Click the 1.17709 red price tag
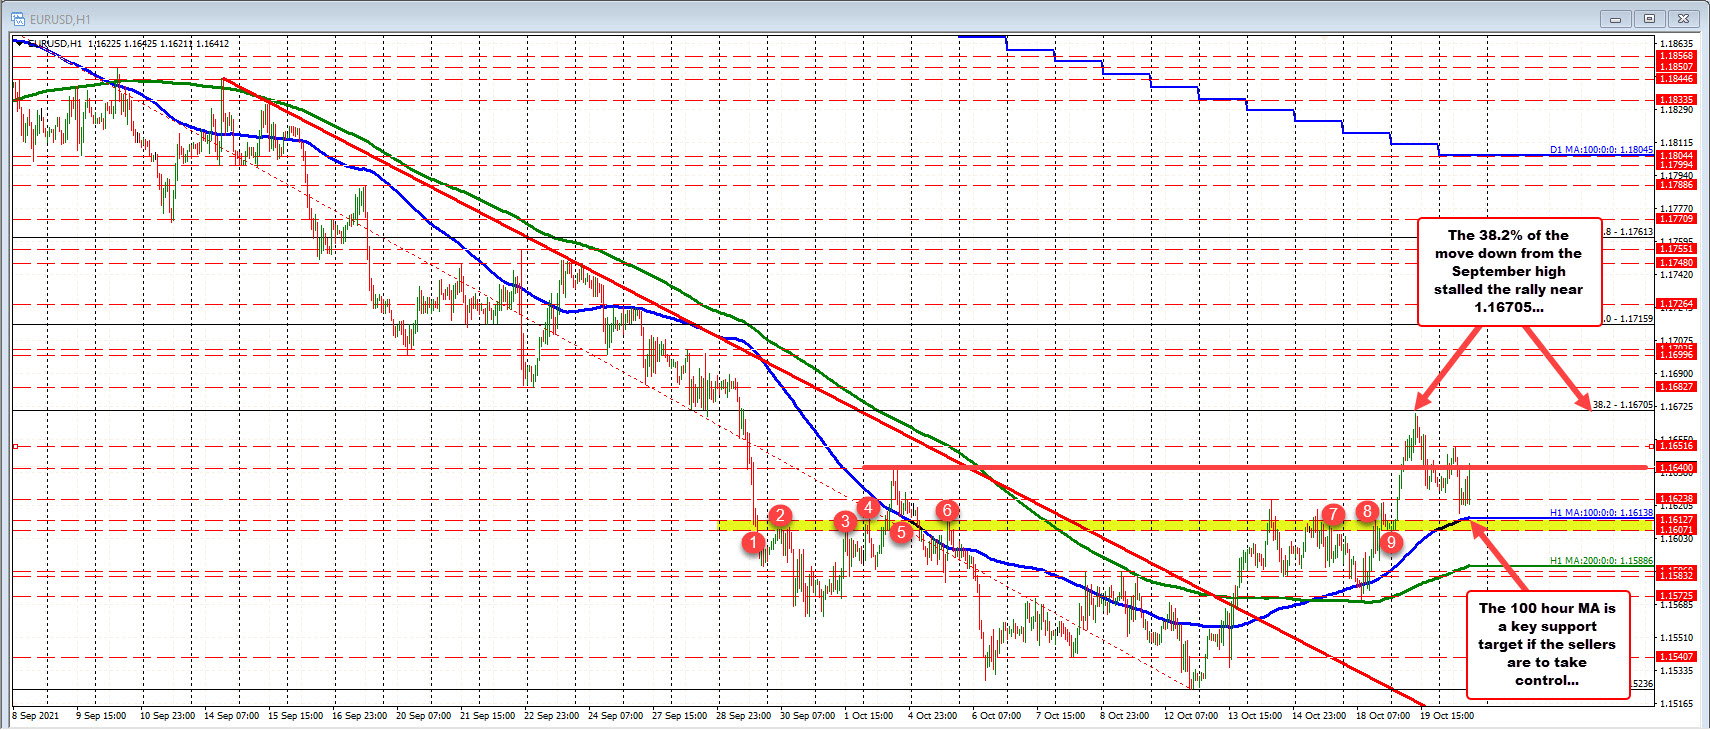The width and height of the screenshot is (1710, 730). click(x=1676, y=219)
